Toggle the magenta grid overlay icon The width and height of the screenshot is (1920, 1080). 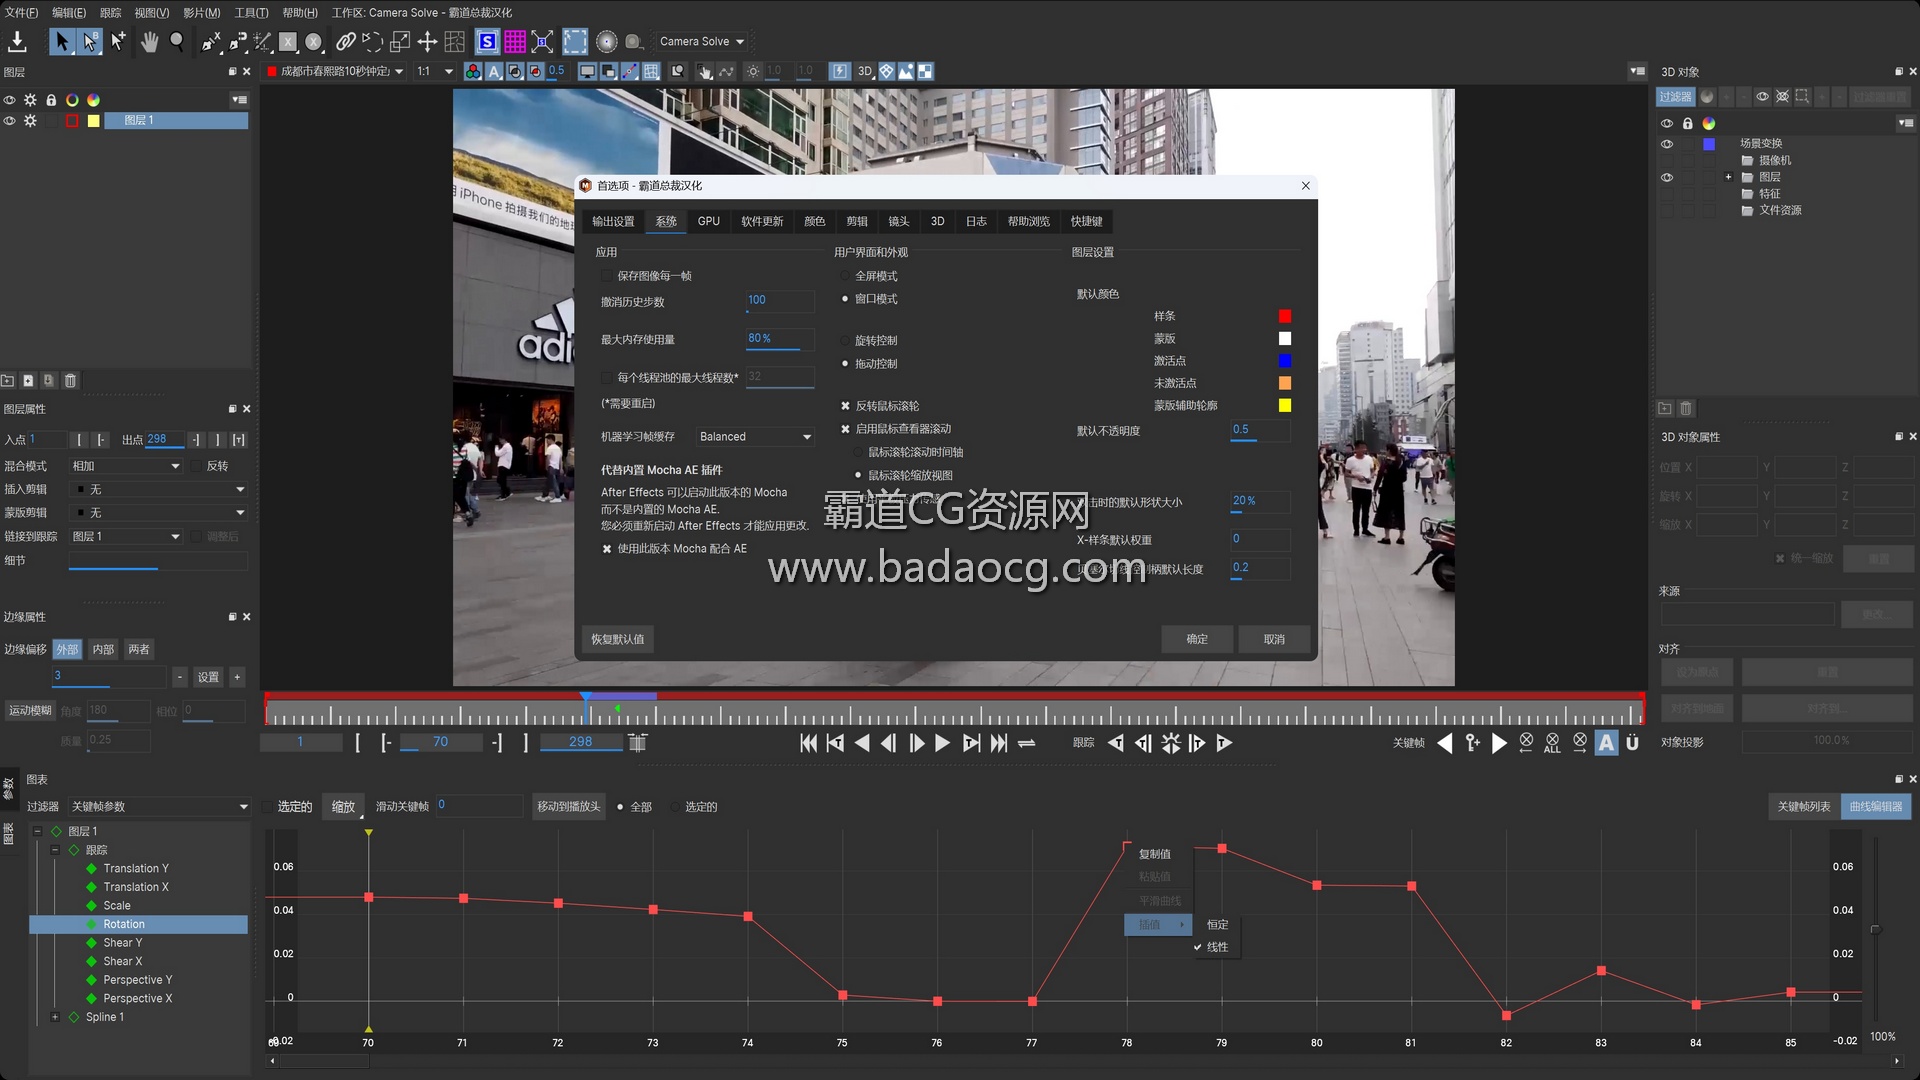[x=515, y=41]
